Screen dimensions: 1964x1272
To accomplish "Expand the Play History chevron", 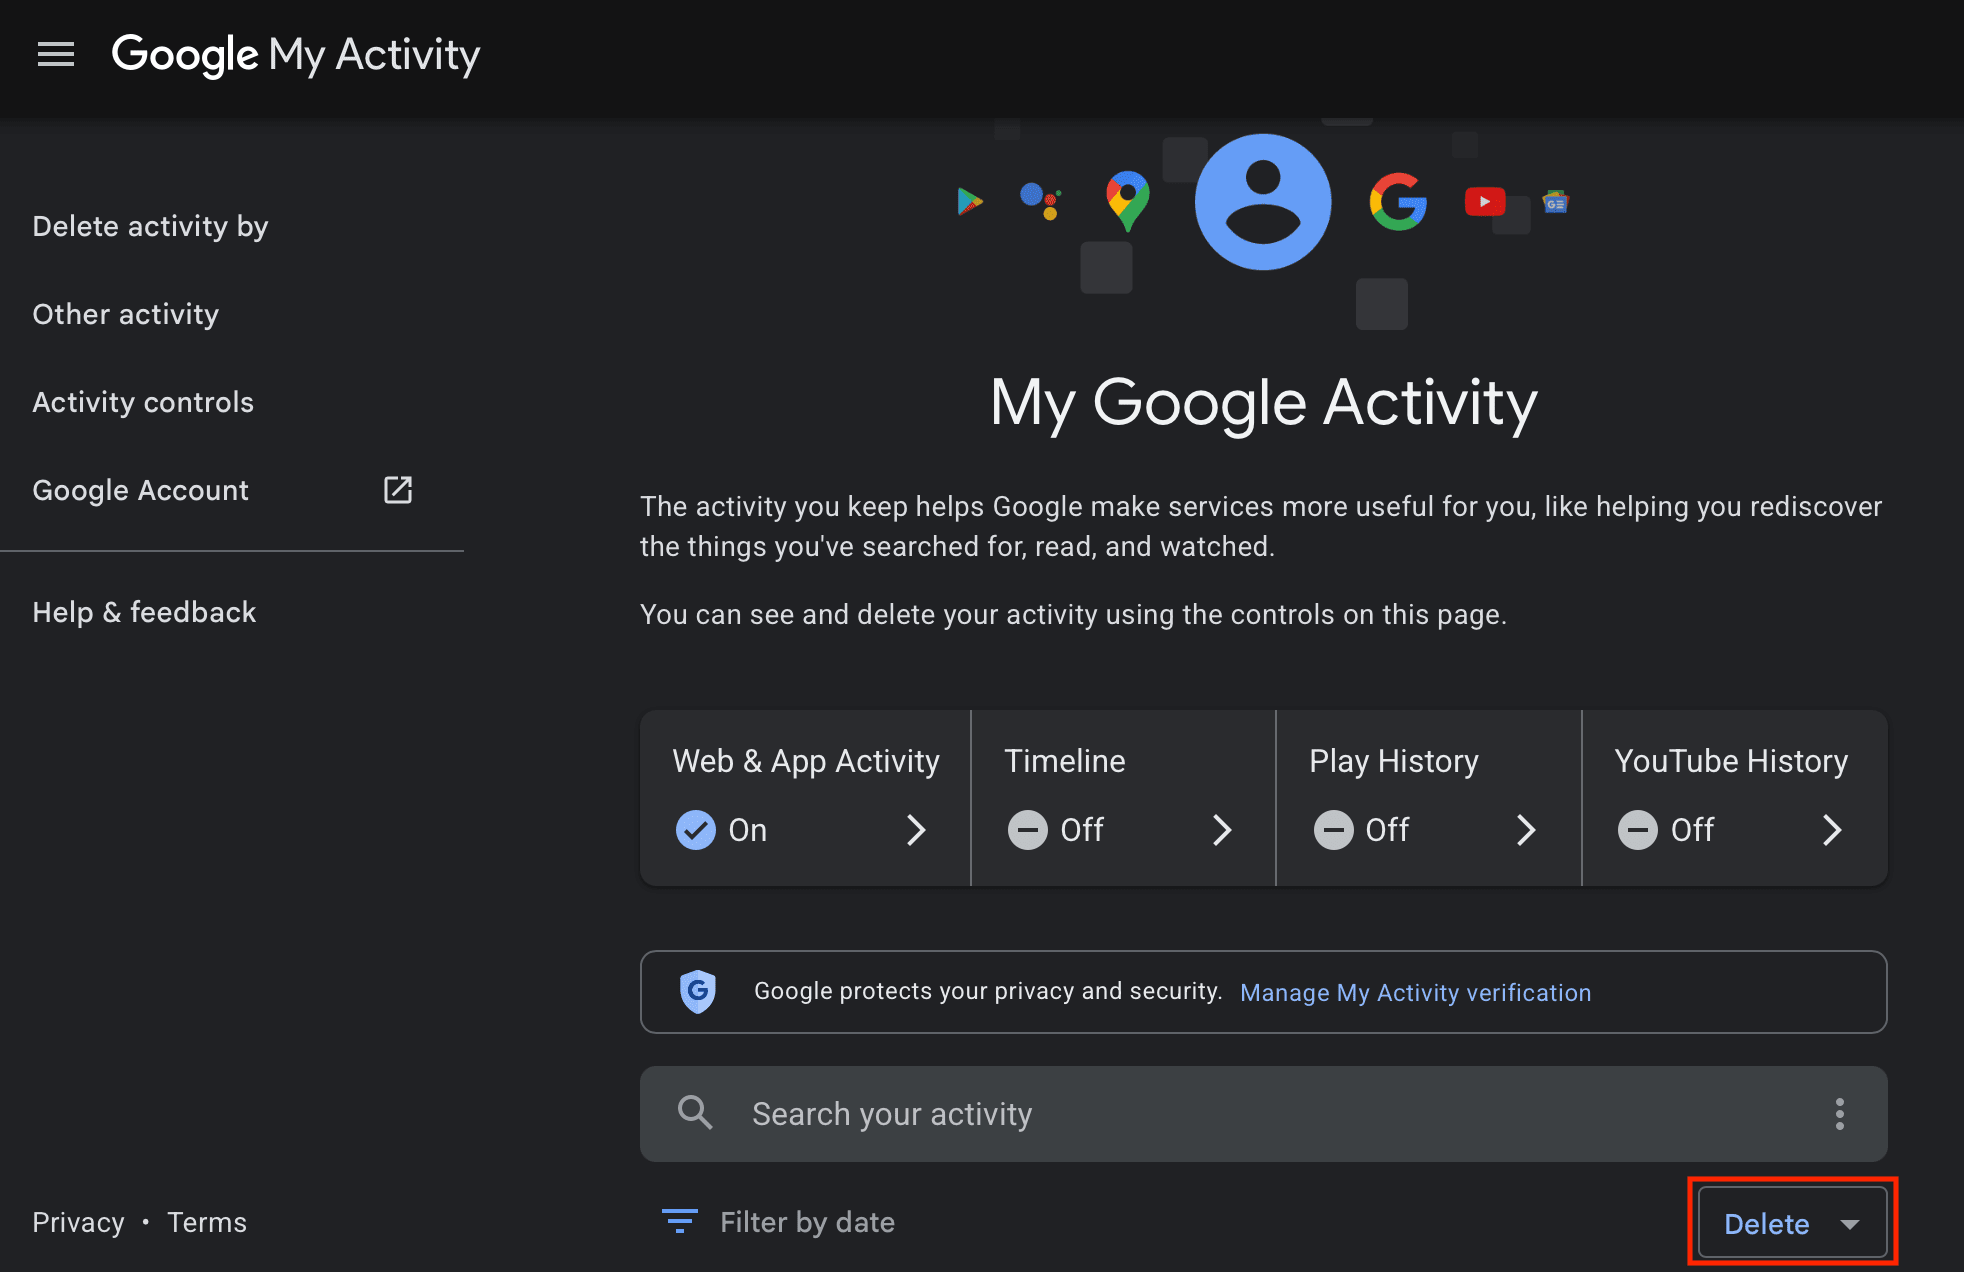I will [1526, 830].
